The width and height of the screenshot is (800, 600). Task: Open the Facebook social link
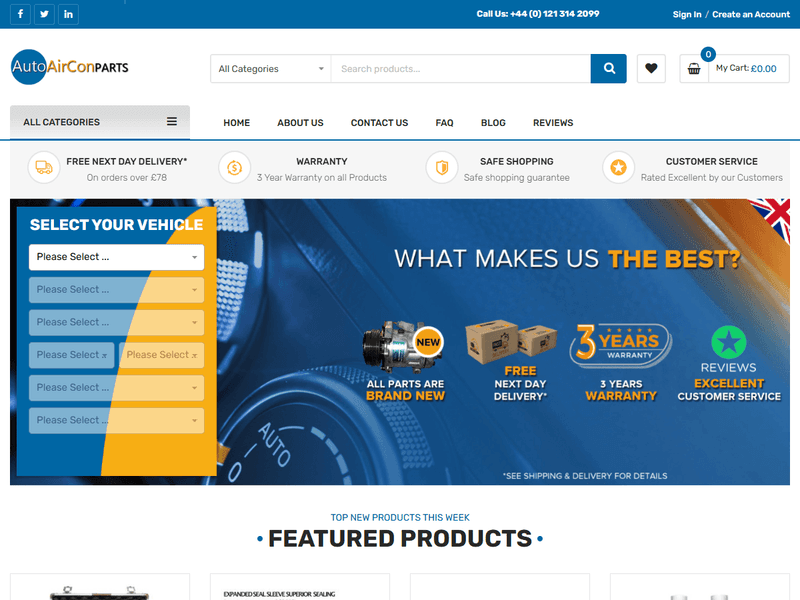(x=20, y=14)
